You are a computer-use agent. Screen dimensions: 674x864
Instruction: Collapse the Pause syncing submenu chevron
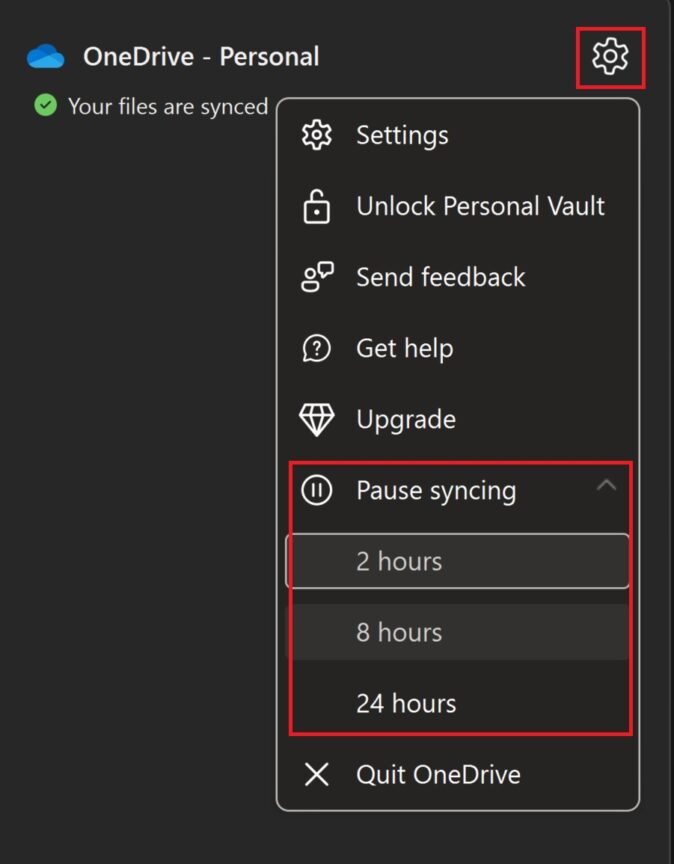(x=608, y=483)
